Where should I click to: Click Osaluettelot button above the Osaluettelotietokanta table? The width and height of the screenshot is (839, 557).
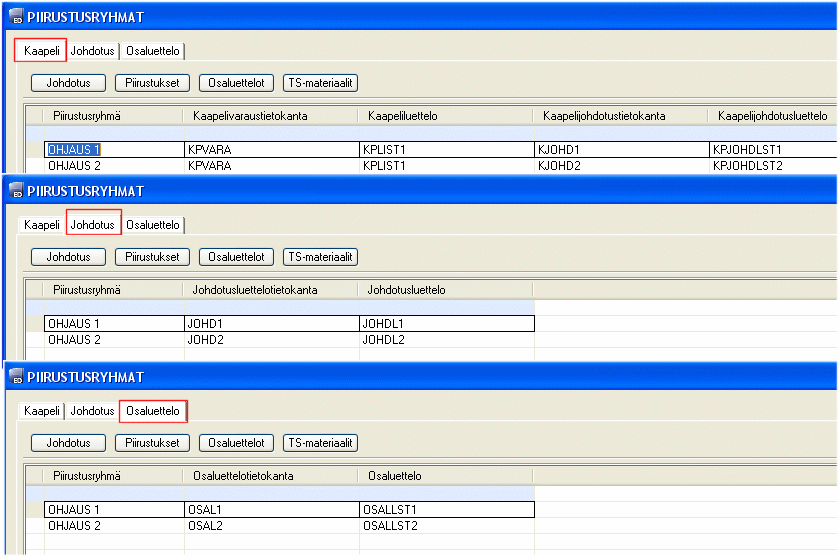point(236,442)
